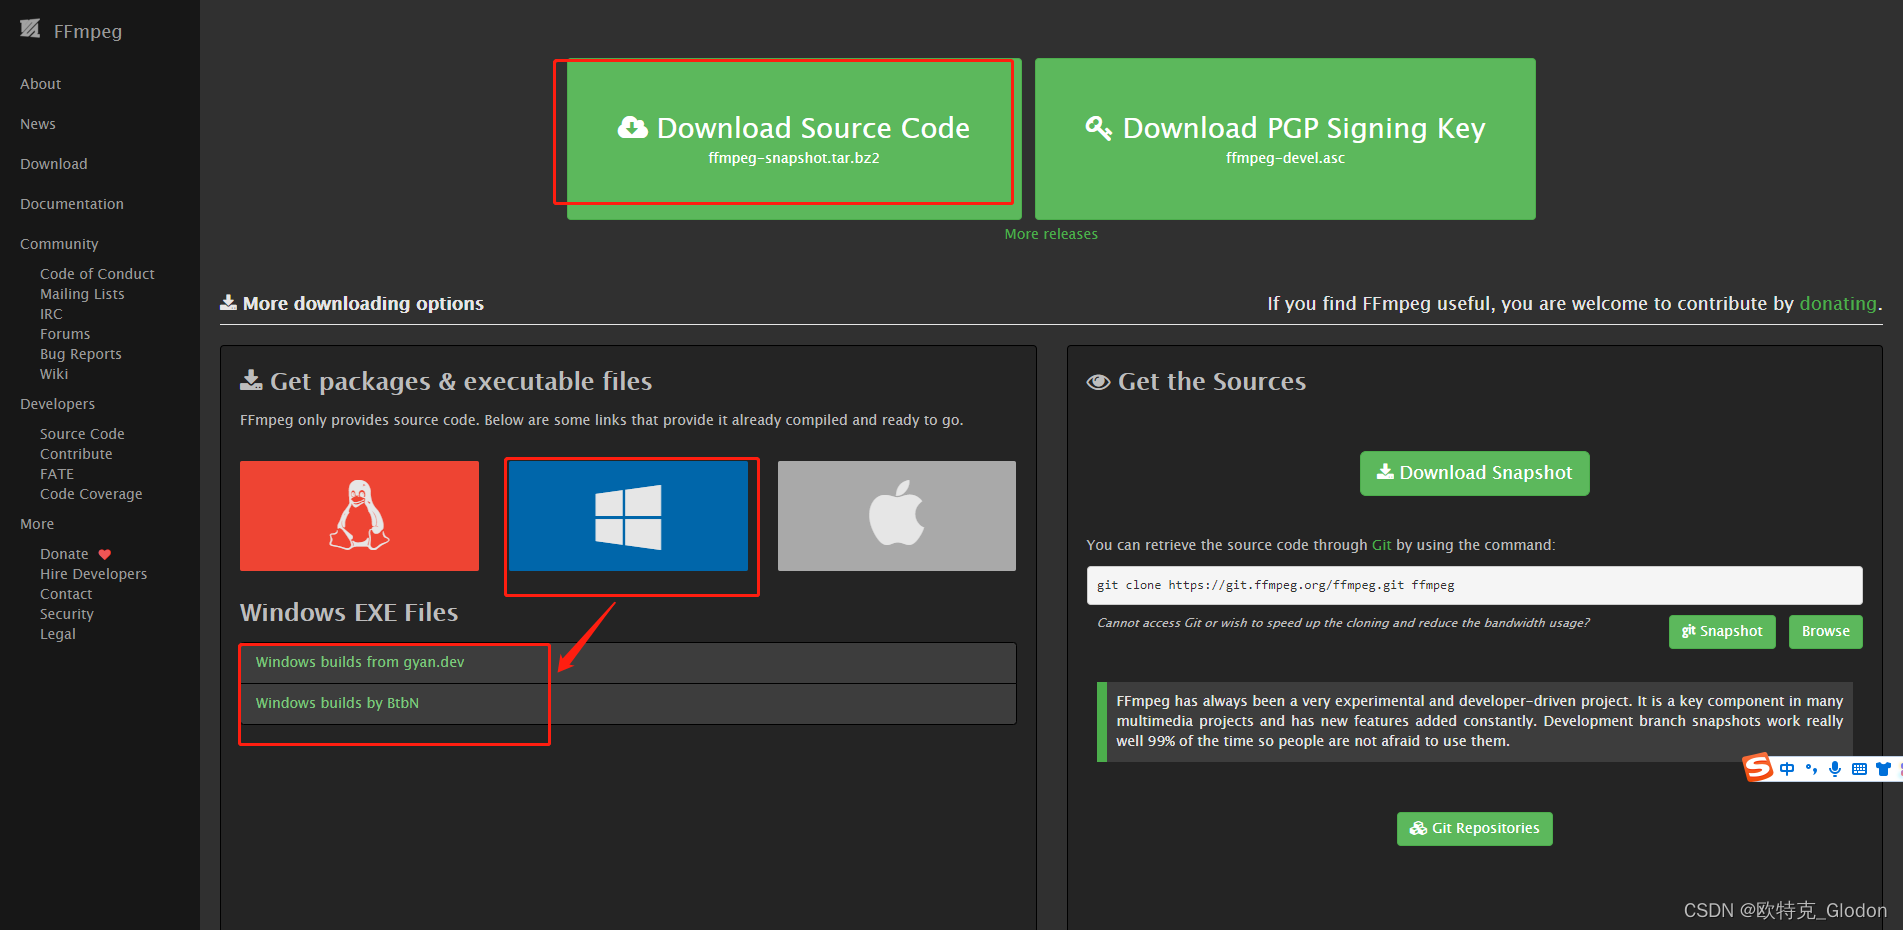Open Bug Reports link
This screenshot has width=1903, height=930.
pos(81,354)
